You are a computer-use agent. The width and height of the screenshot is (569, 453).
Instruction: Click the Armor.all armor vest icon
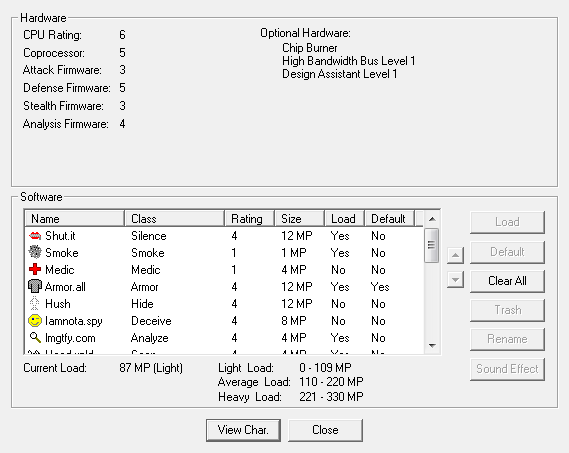tap(35, 286)
